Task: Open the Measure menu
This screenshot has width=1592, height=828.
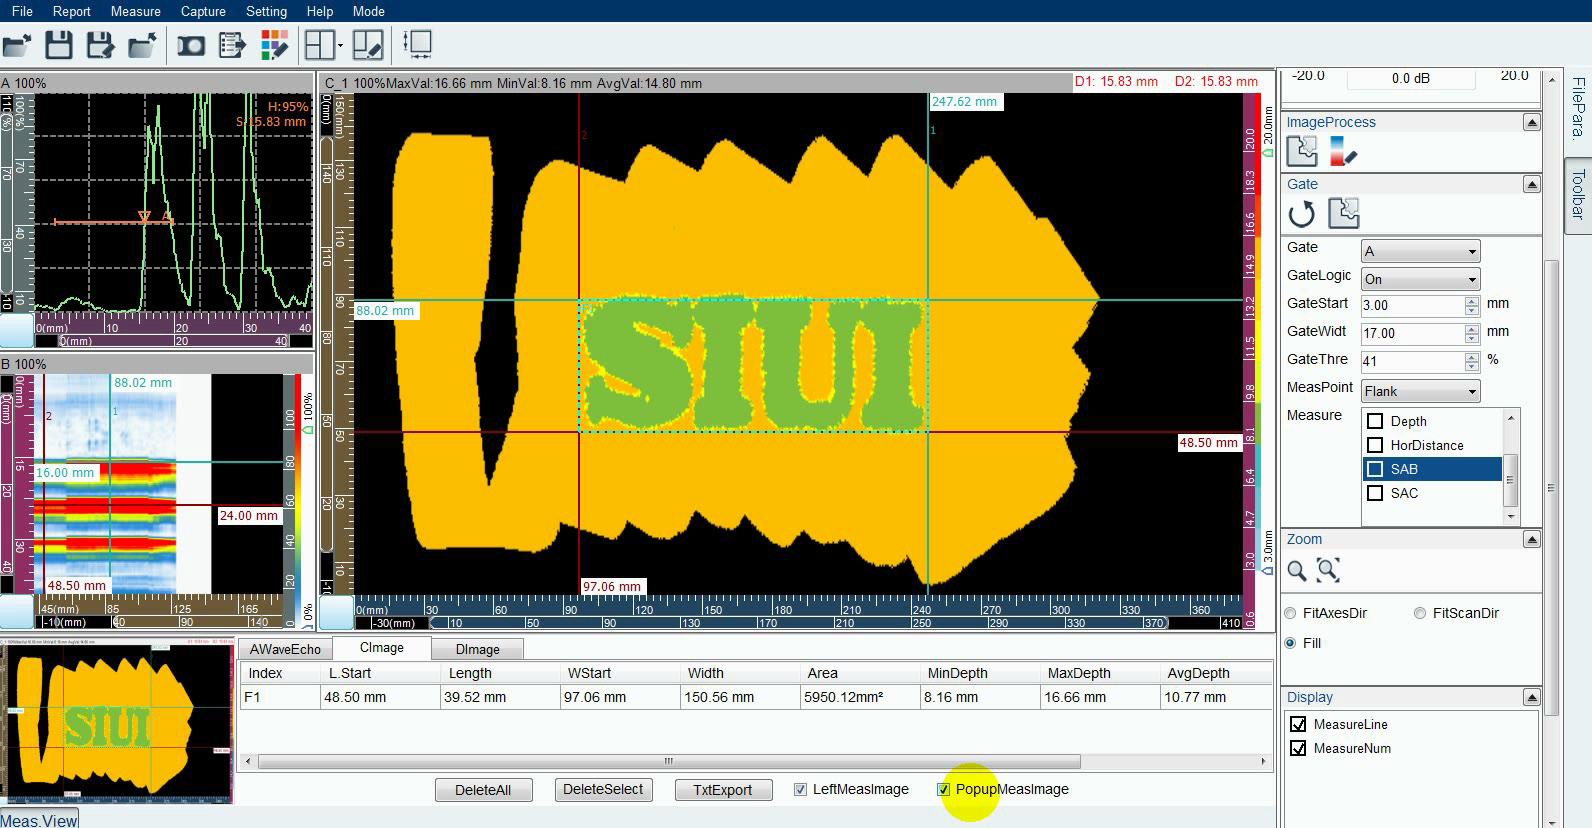Action: (136, 11)
